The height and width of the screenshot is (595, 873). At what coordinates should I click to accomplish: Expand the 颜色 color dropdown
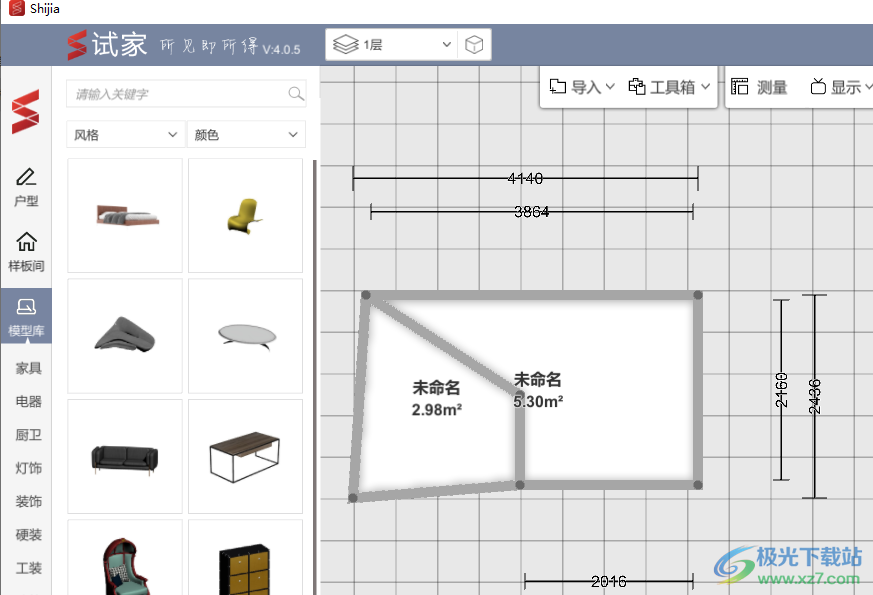point(246,134)
